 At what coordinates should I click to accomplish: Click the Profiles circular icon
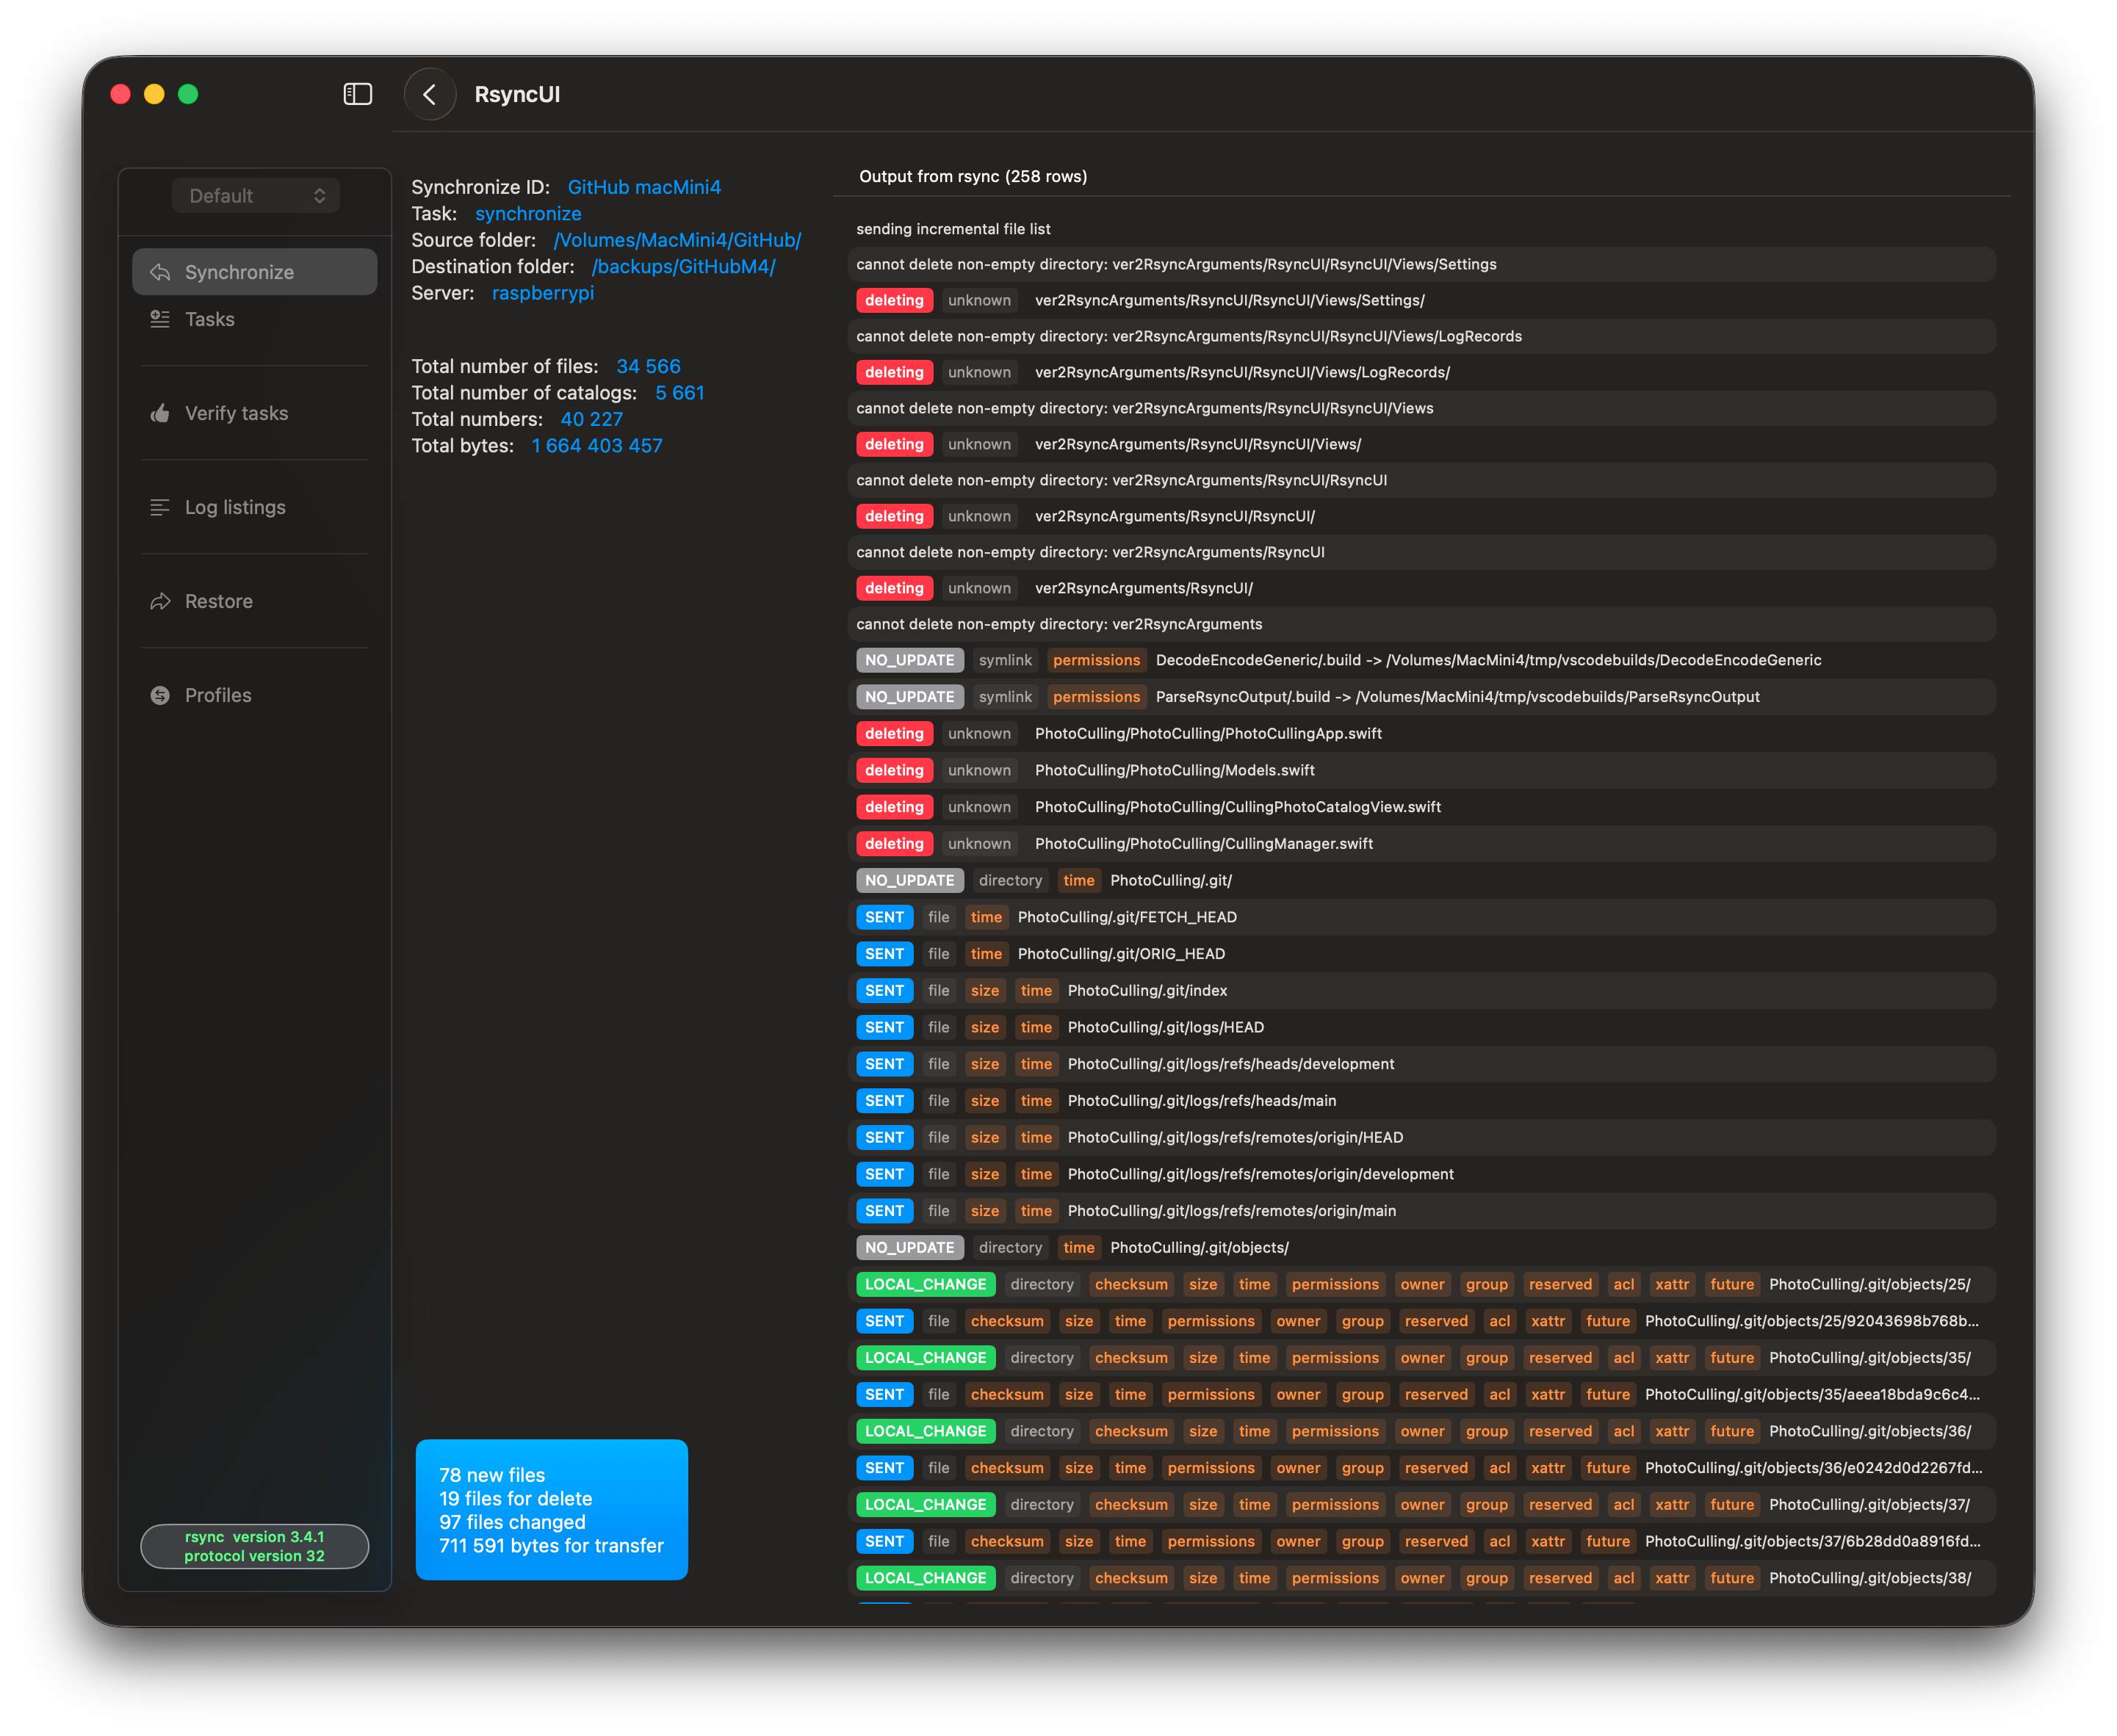pos(160,695)
